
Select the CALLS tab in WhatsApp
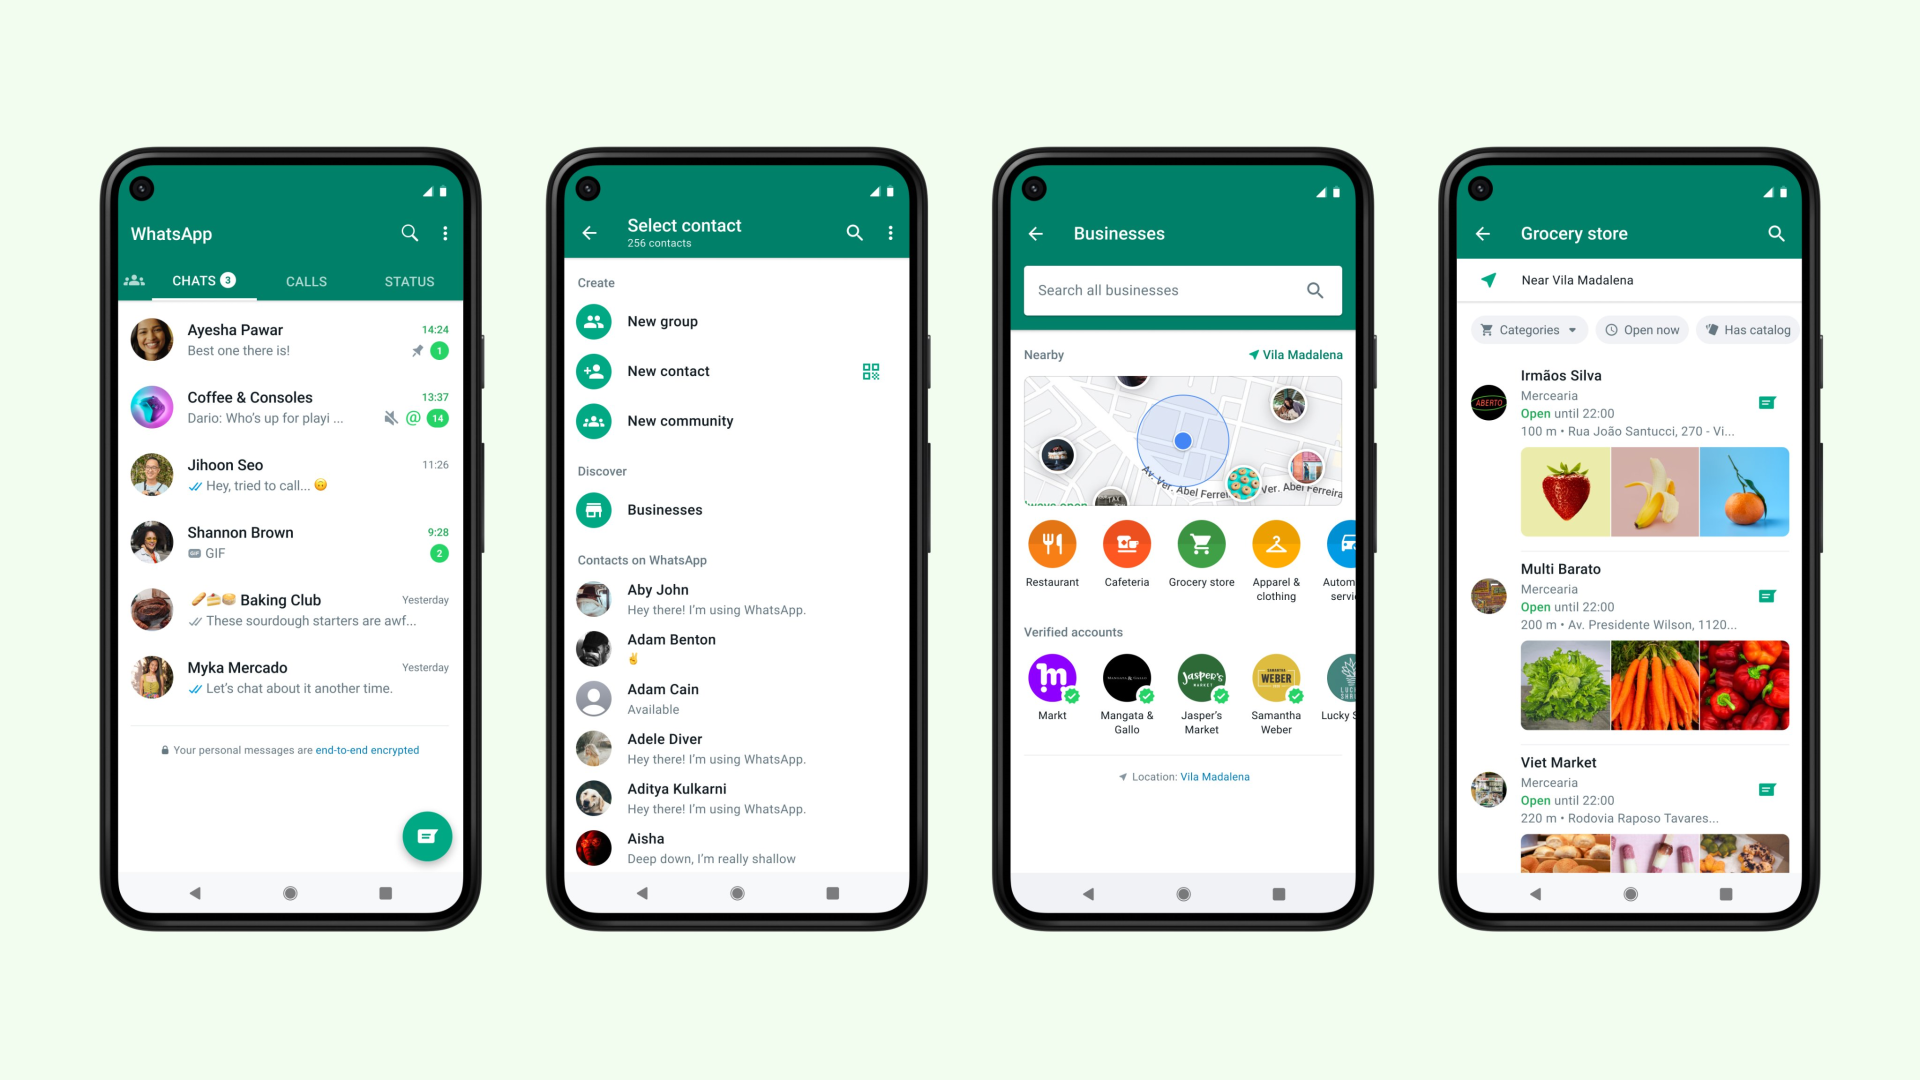(x=303, y=281)
